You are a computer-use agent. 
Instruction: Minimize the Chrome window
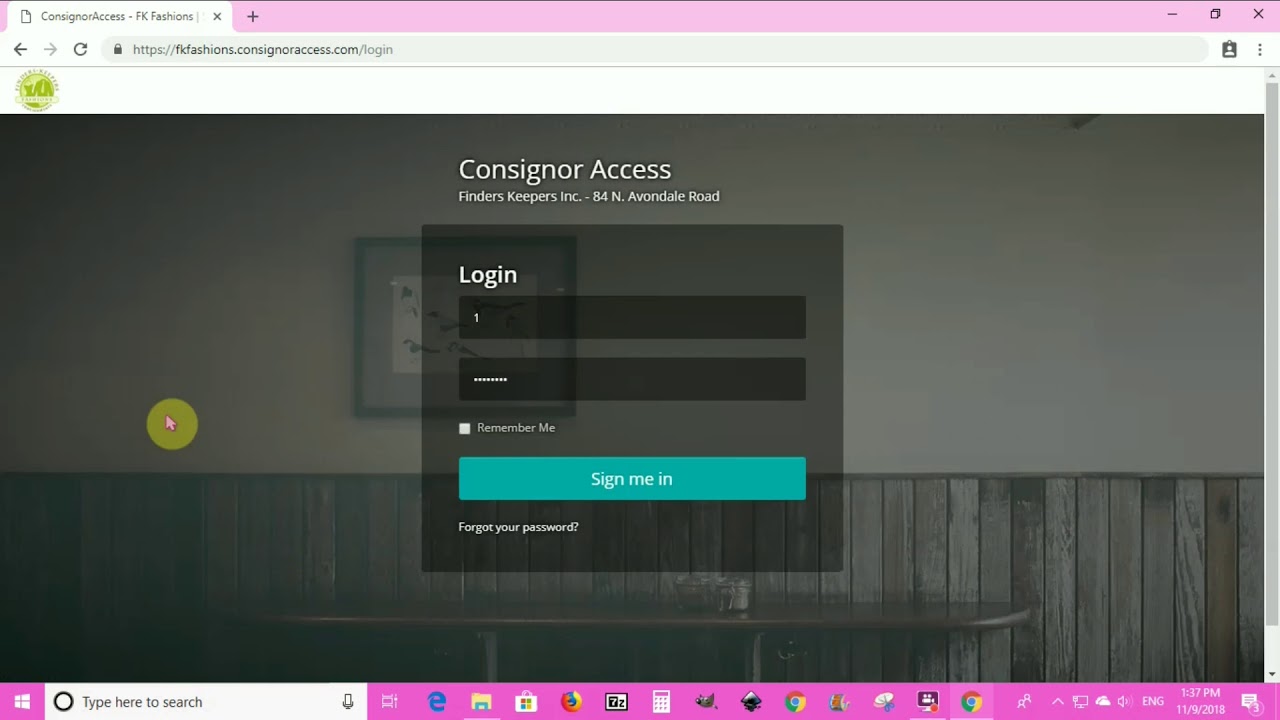coord(1172,14)
